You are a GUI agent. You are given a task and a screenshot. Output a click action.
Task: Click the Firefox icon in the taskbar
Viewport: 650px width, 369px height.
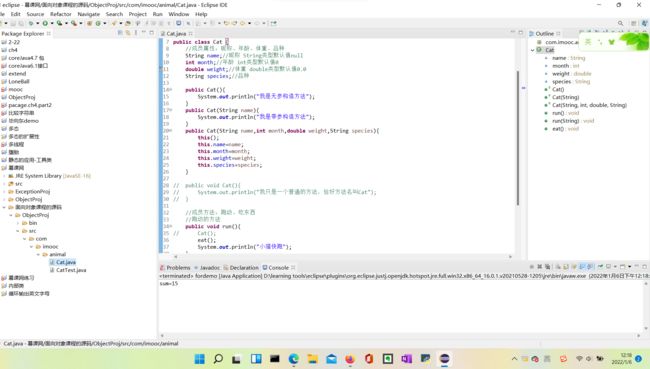coord(350,359)
